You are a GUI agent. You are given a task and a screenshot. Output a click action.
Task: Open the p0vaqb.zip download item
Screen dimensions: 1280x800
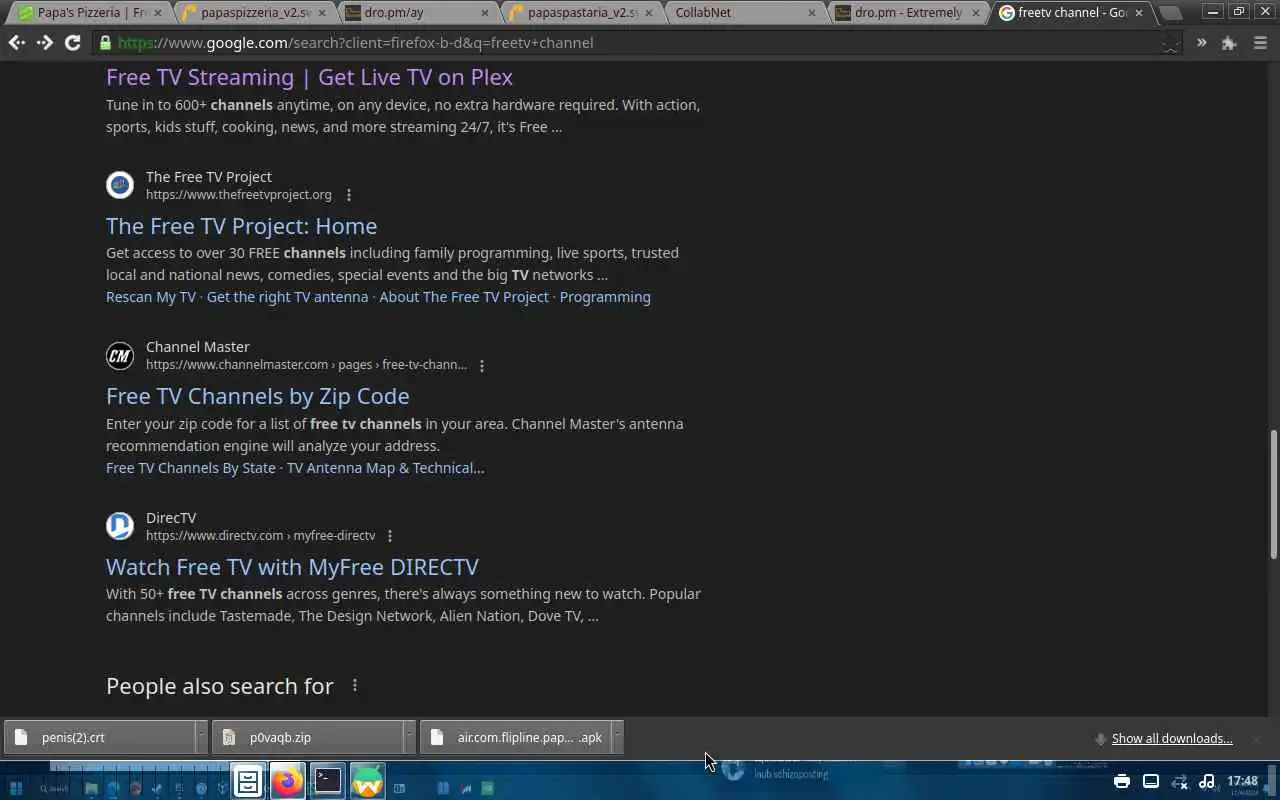tap(307, 738)
